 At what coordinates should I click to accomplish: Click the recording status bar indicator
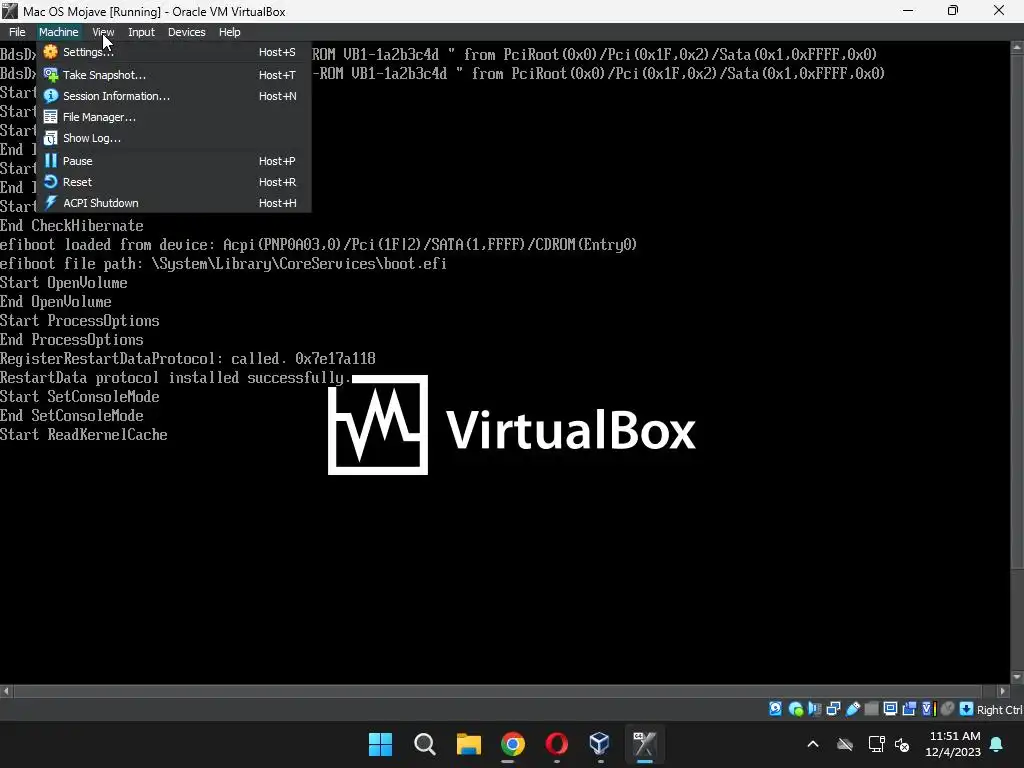tap(909, 709)
